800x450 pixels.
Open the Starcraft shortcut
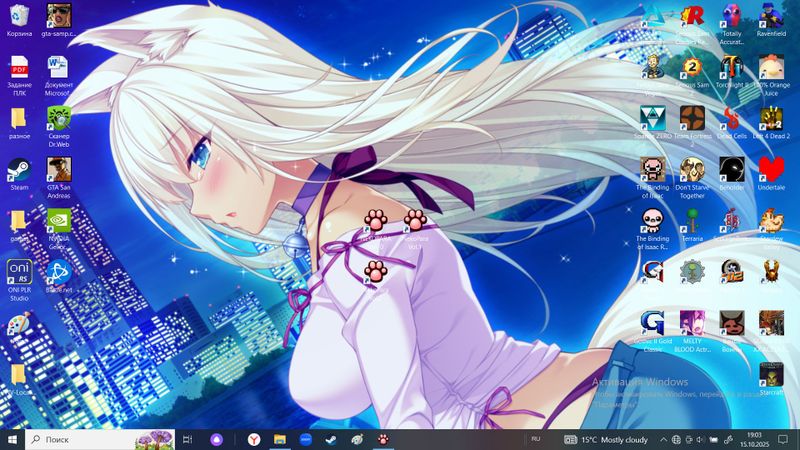pyautogui.click(x=771, y=374)
